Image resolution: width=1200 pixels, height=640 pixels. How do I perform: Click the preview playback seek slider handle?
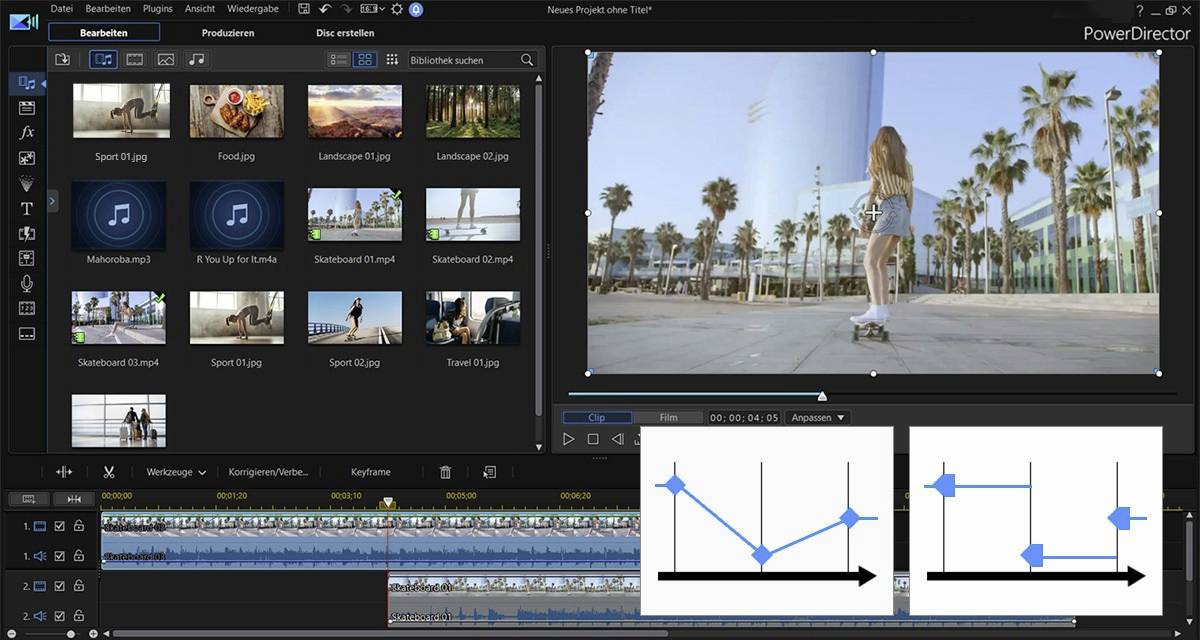[822, 396]
